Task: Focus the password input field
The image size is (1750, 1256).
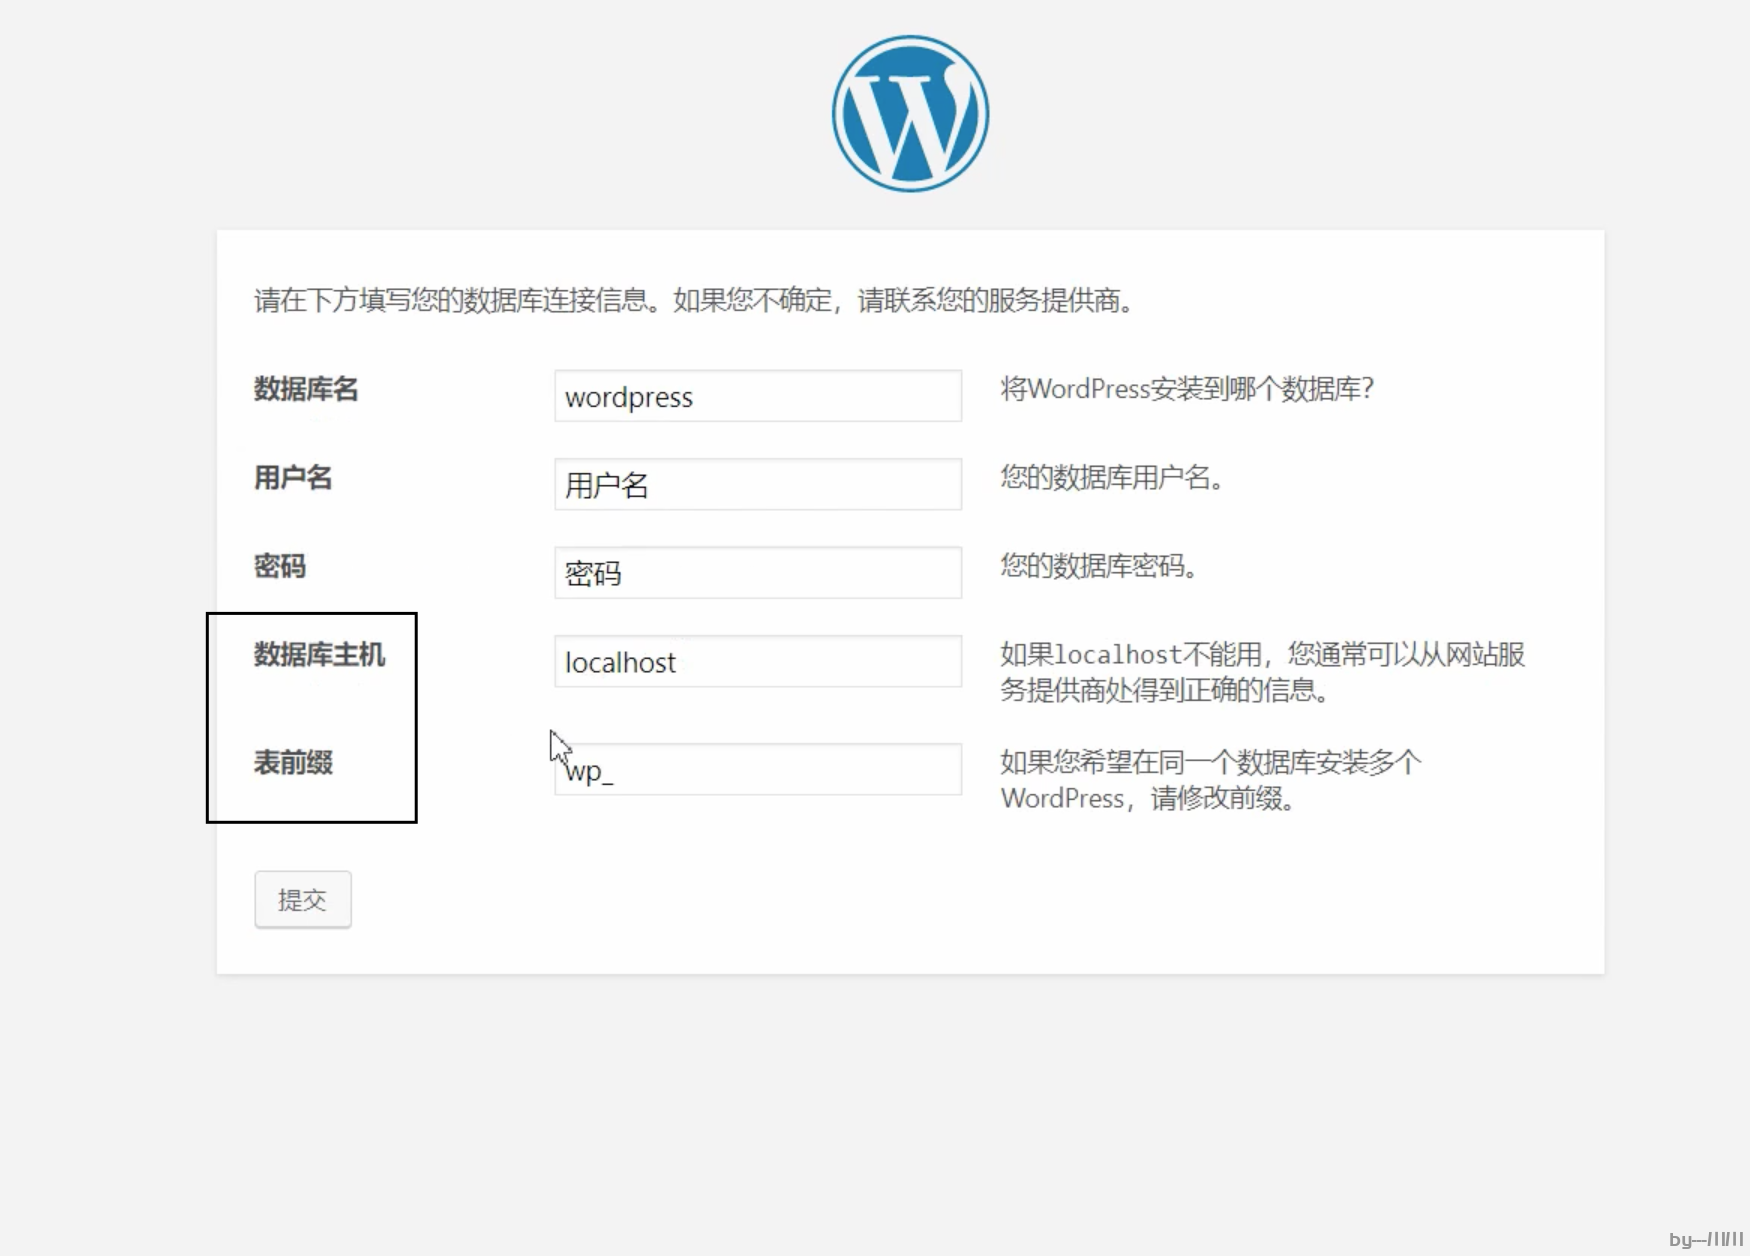Action: click(758, 572)
